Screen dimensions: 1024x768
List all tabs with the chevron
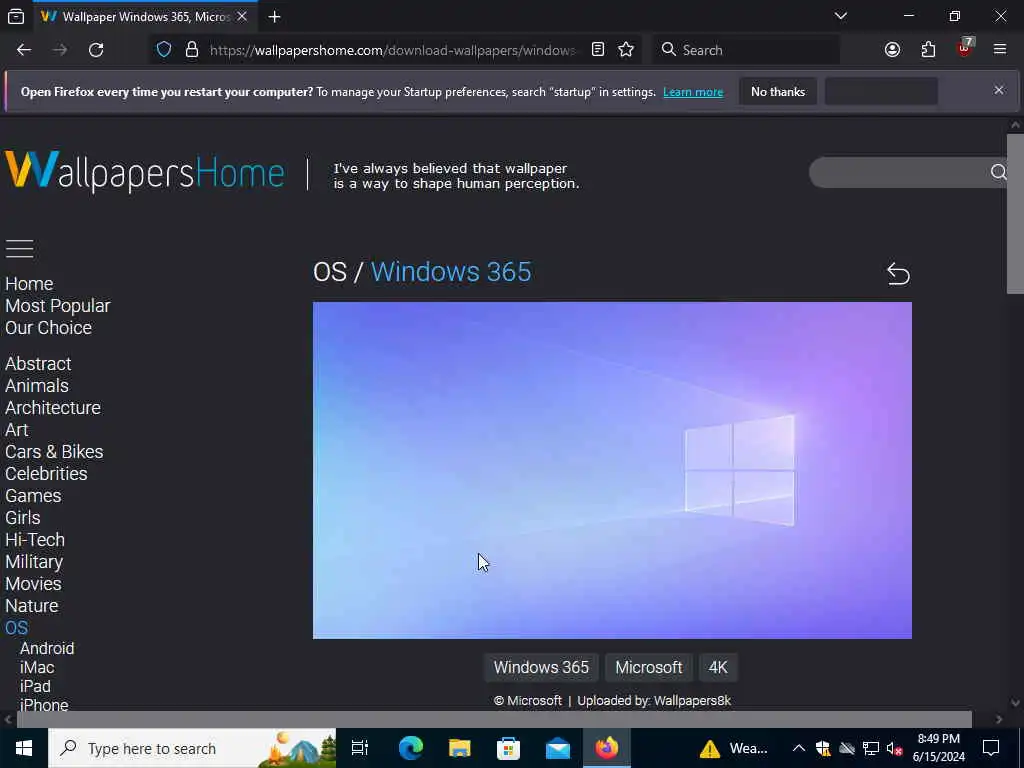(840, 16)
